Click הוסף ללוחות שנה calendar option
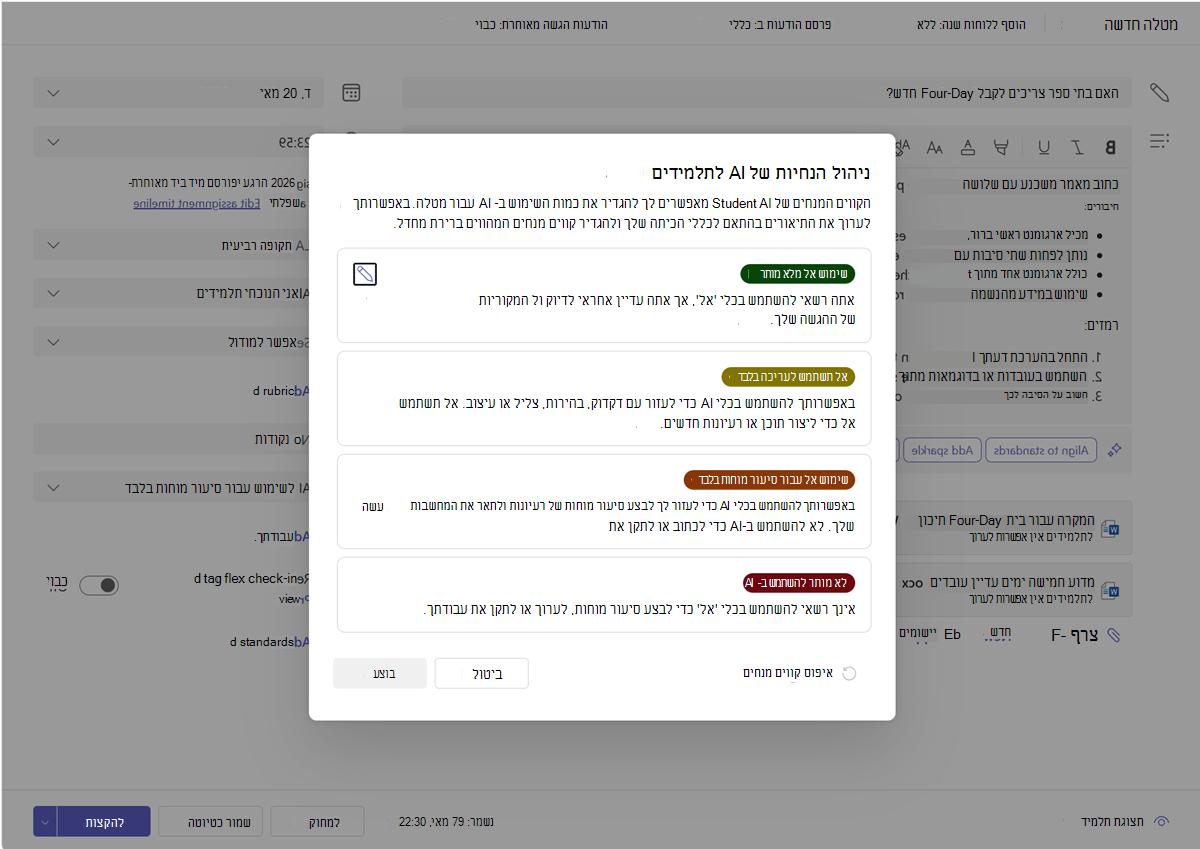 point(971,23)
